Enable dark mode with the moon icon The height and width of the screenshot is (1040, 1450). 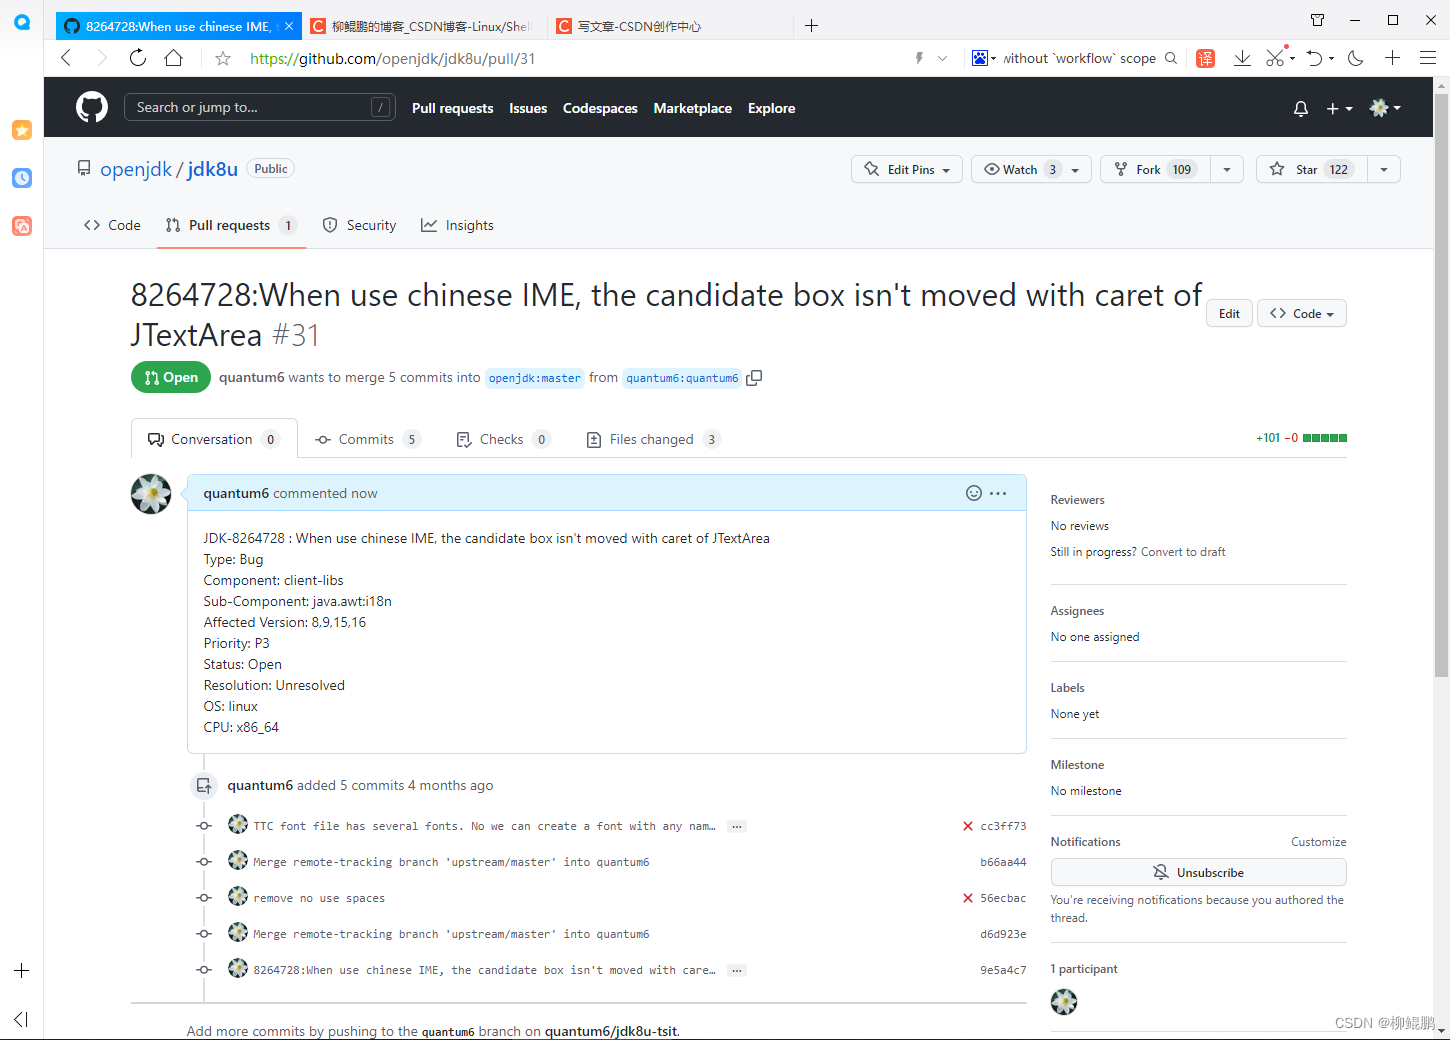coord(1355,58)
